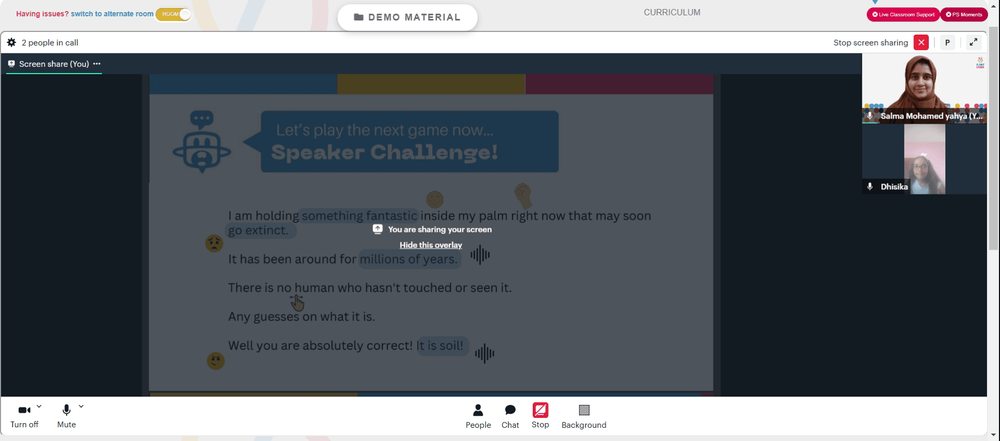Expand microphone options chevron
This screenshot has height=441, width=1000.
(x=81, y=406)
